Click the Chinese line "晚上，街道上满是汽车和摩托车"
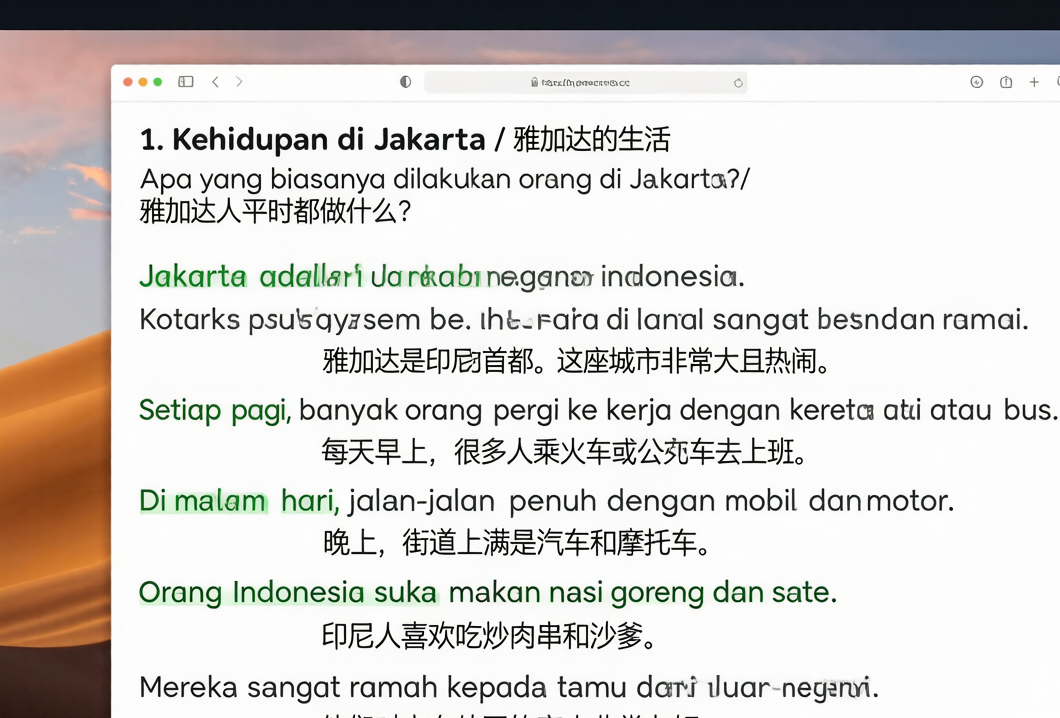This screenshot has width=1060, height=718. pos(516,543)
